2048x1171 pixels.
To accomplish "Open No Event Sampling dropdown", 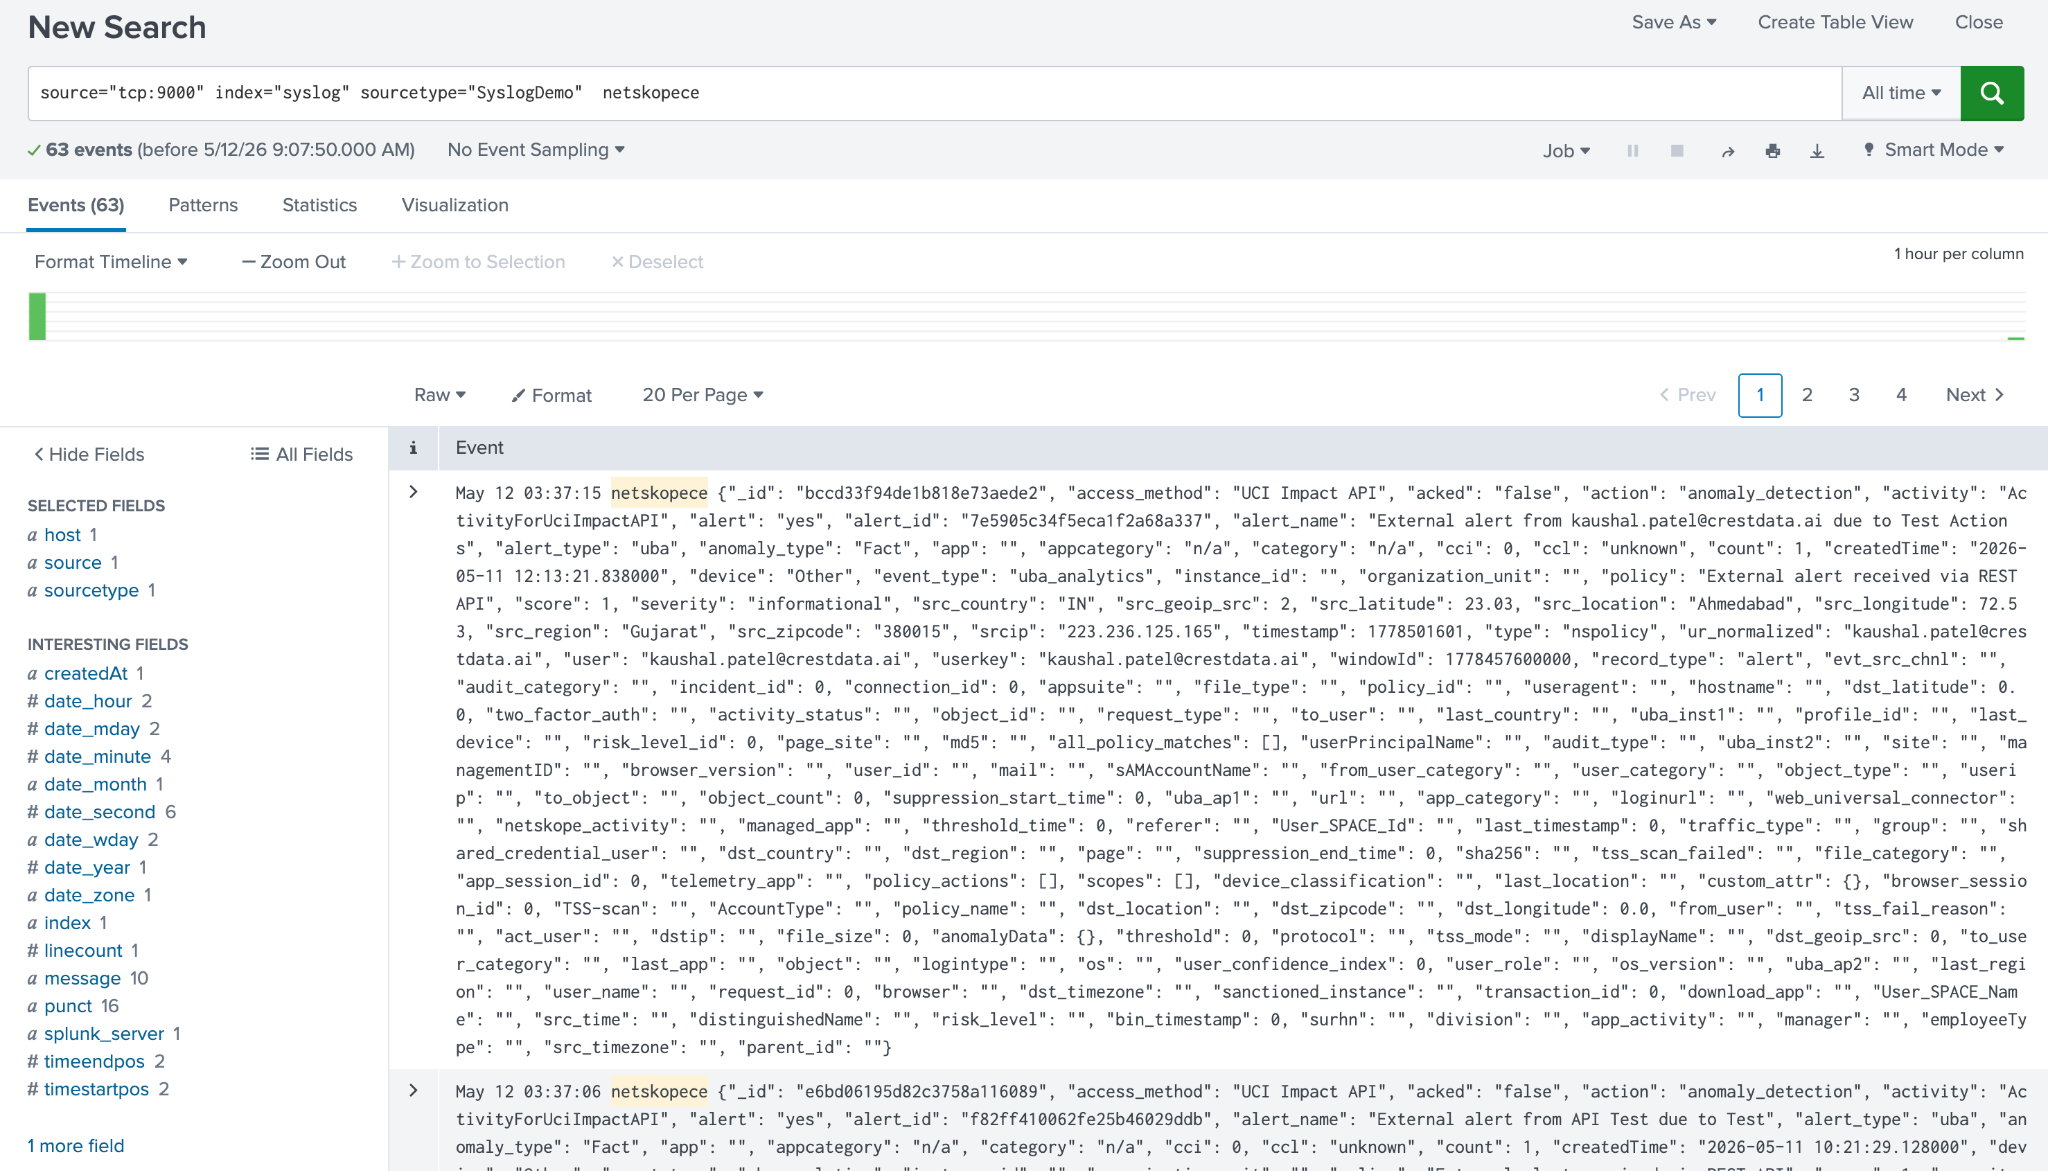I will pos(536,150).
